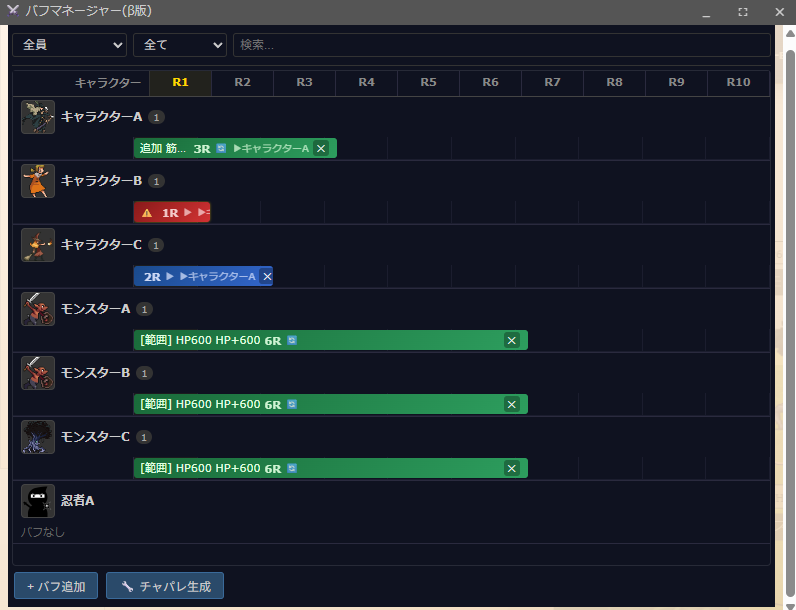Select the R8 round column

coord(614,83)
